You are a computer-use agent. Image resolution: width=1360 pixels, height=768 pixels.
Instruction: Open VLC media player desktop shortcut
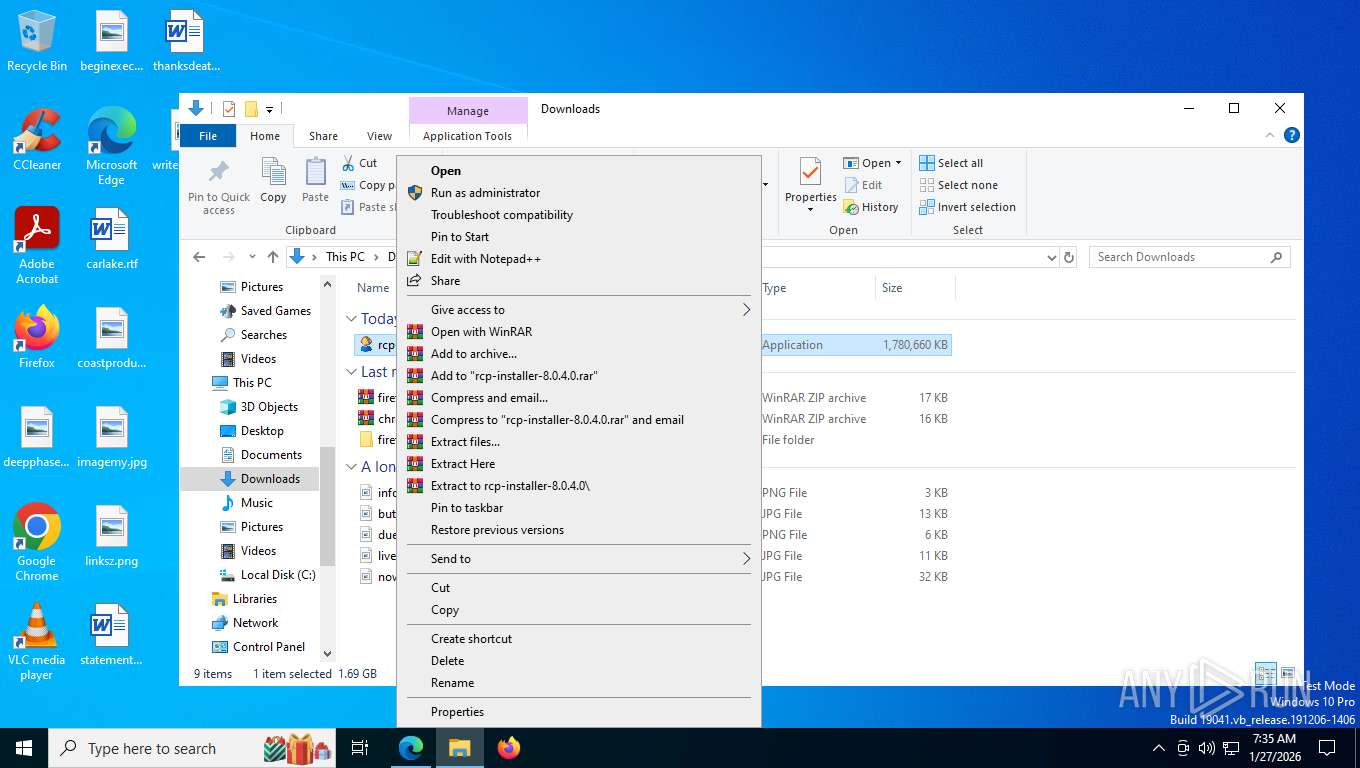[x=37, y=640]
